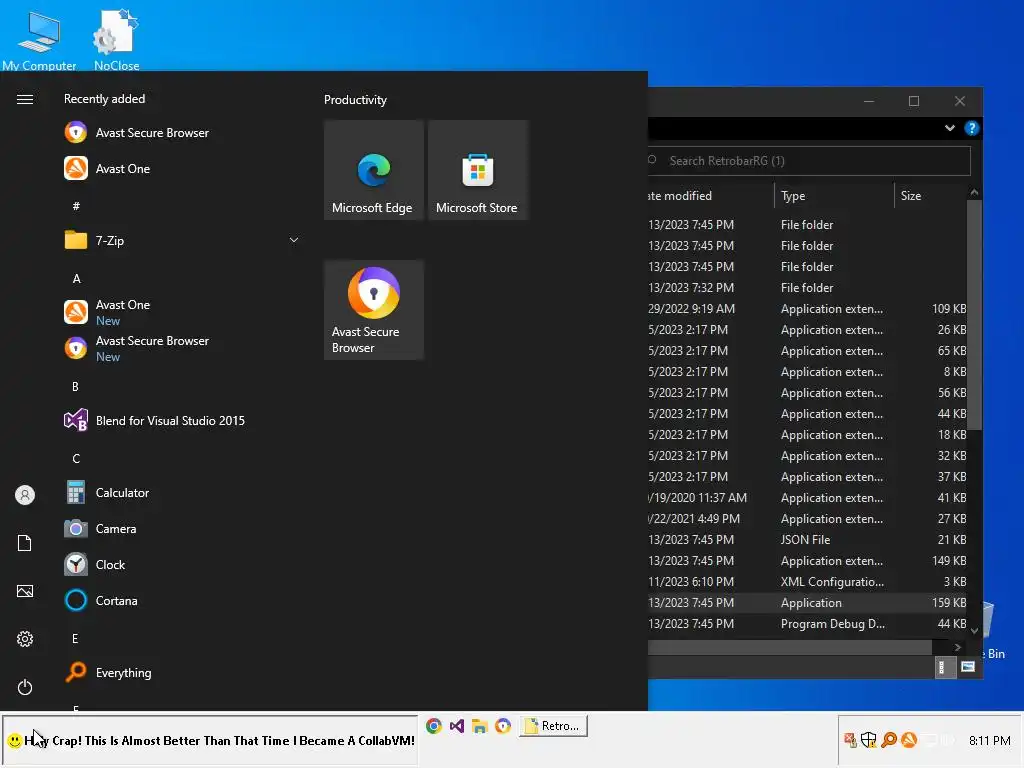Image resolution: width=1024 pixels, height=768 pixels.
Task: Expand the Start menu hamburger button
Action: tap(25, 99)
